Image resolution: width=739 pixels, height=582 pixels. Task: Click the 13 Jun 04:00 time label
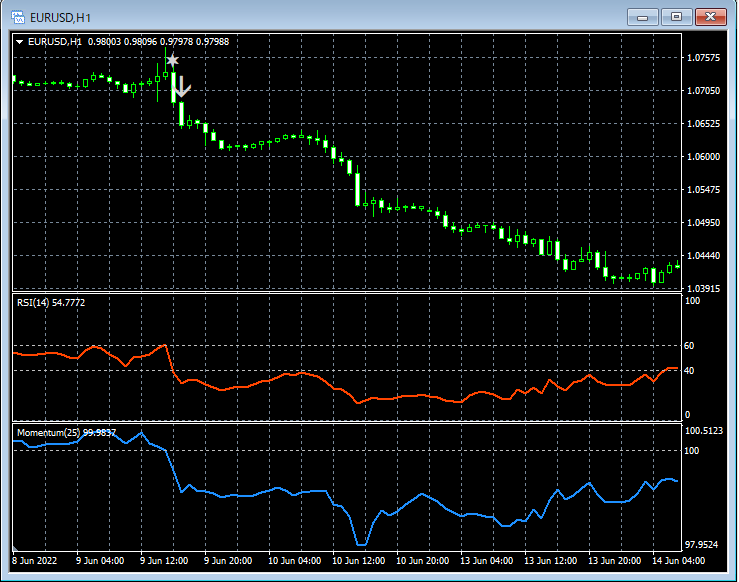(x=489, y=561)
